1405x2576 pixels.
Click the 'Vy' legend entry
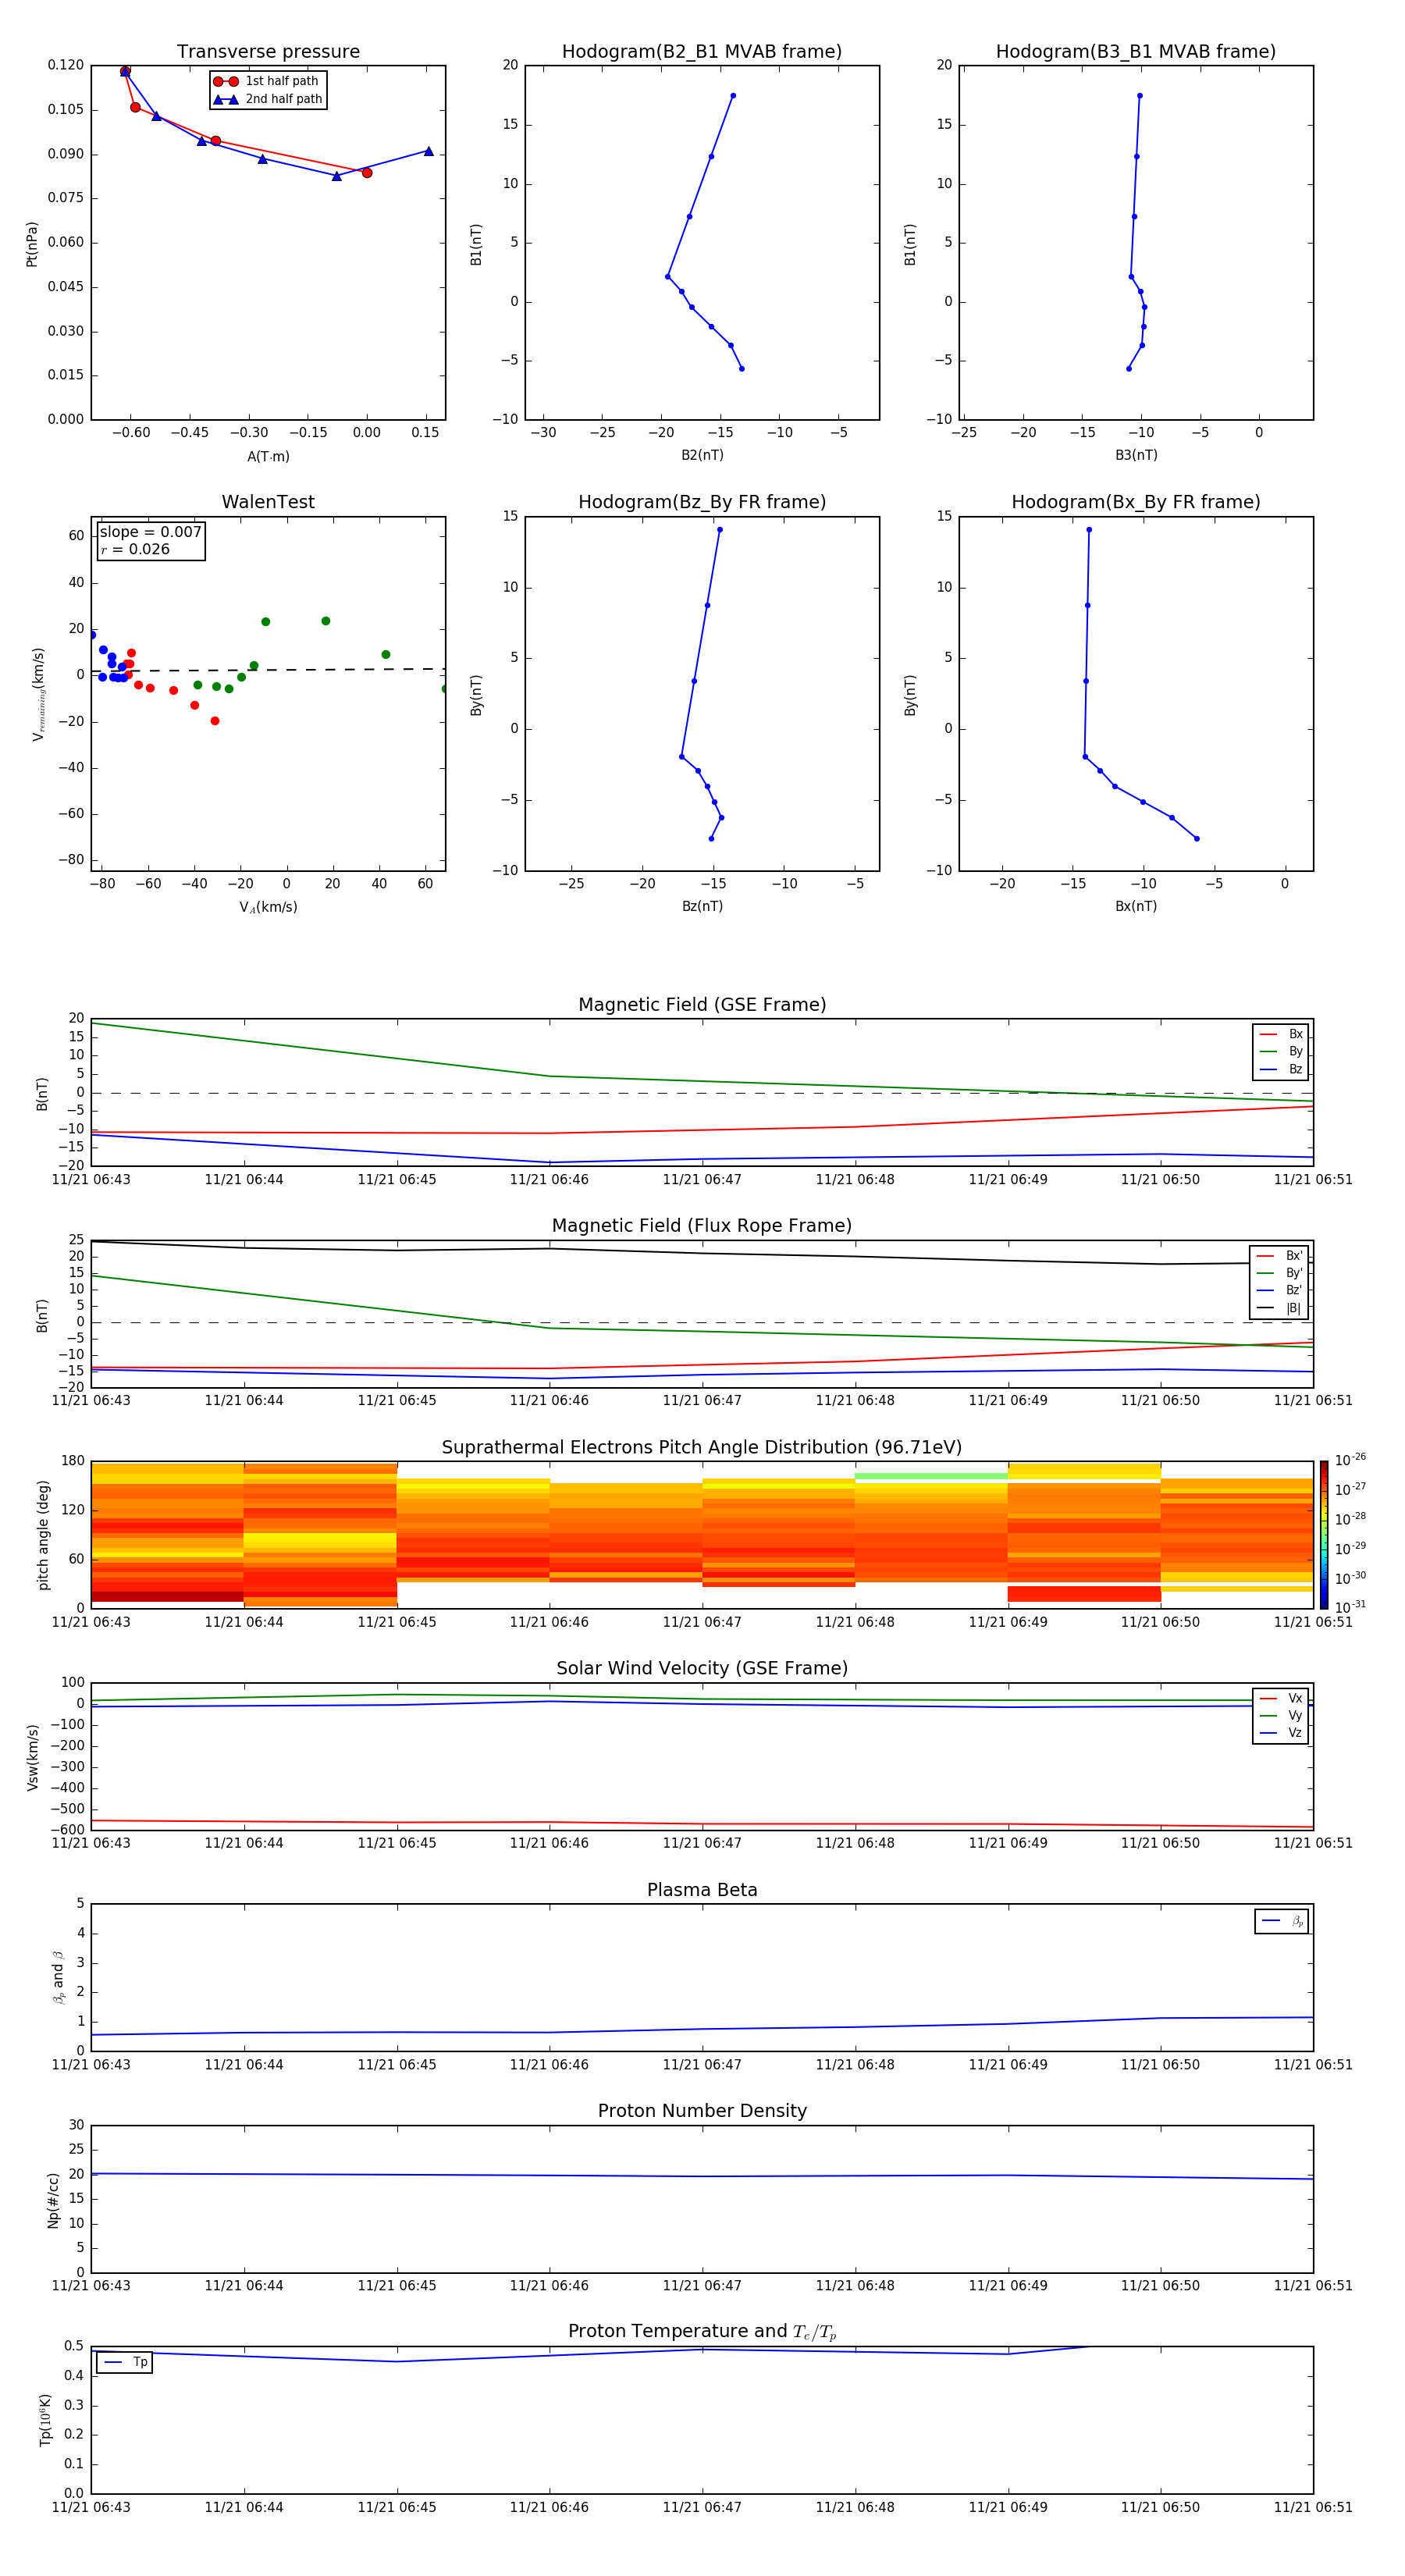click(x=1282, y=1716)
